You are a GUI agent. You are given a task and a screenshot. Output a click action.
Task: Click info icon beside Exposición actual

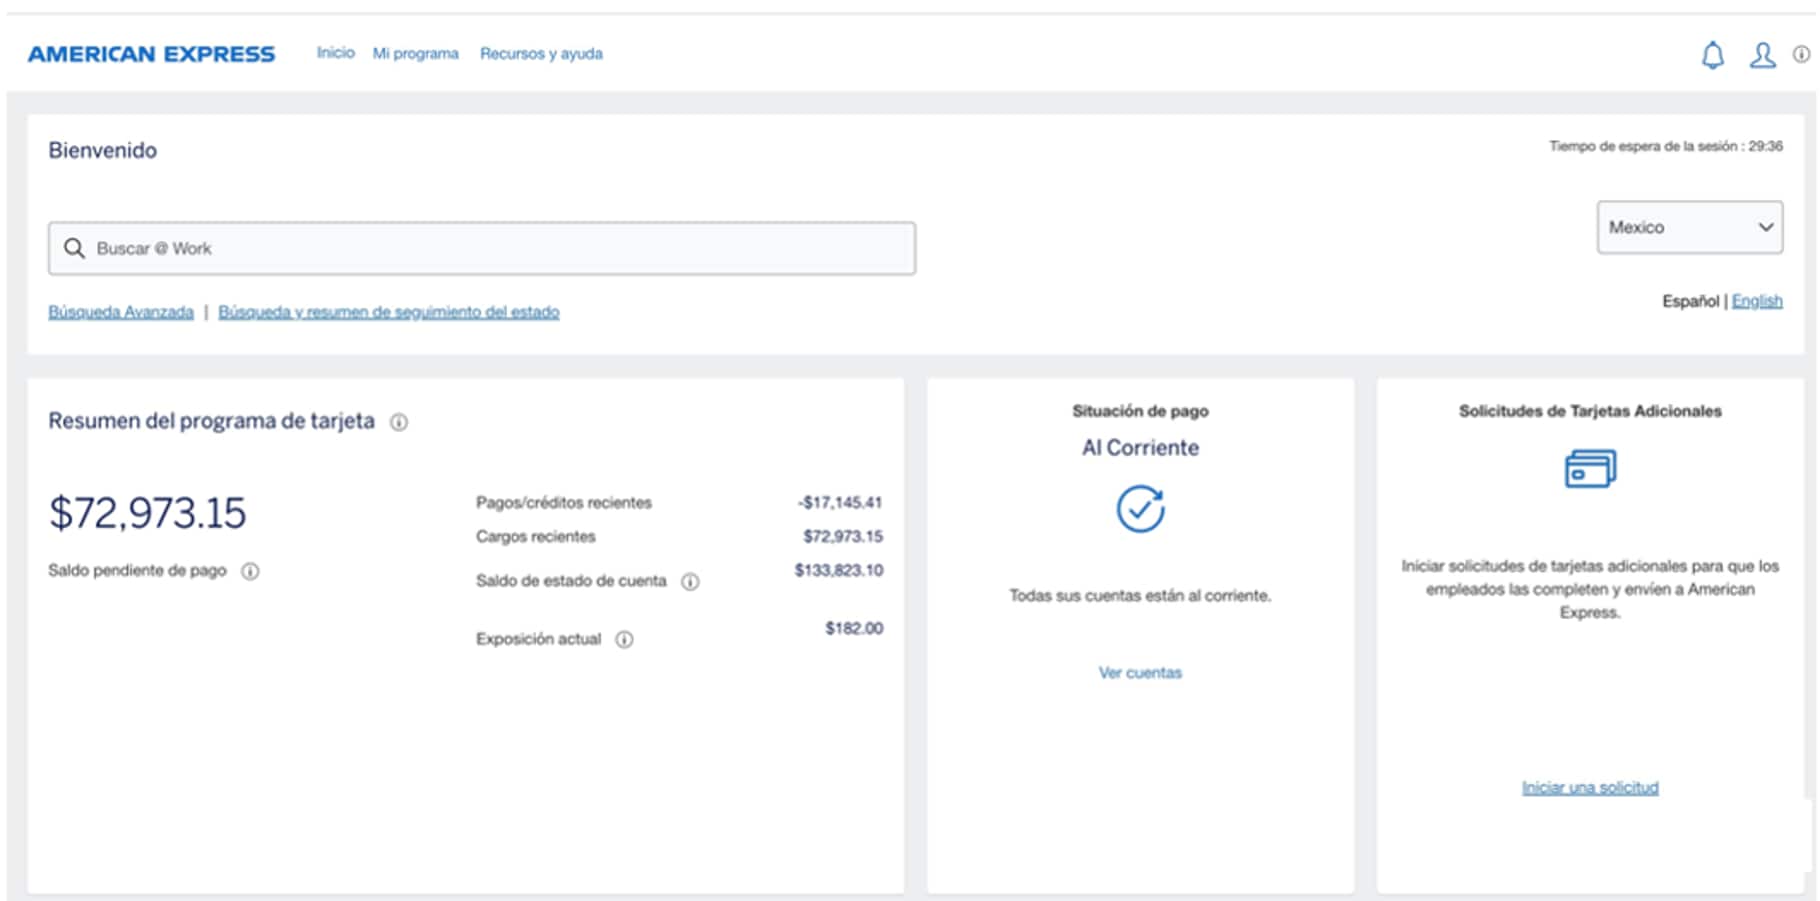pos(624,639)
